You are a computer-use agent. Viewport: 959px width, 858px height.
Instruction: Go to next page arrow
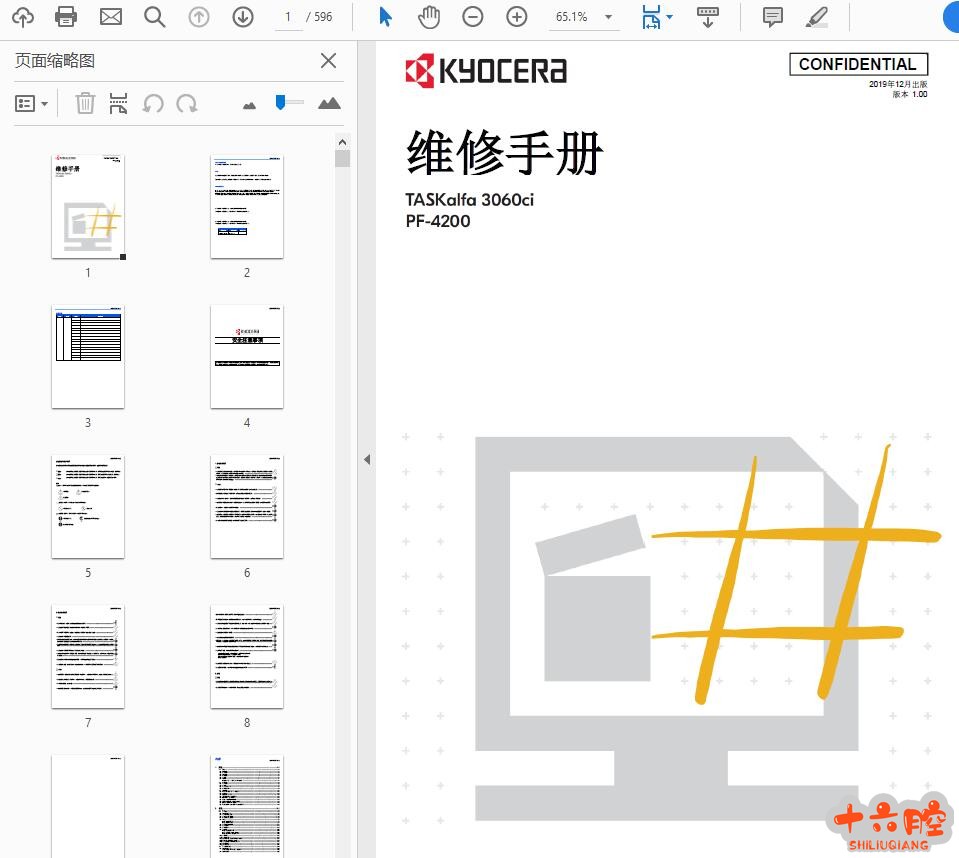pyautogui.click(x=242, y=17)
